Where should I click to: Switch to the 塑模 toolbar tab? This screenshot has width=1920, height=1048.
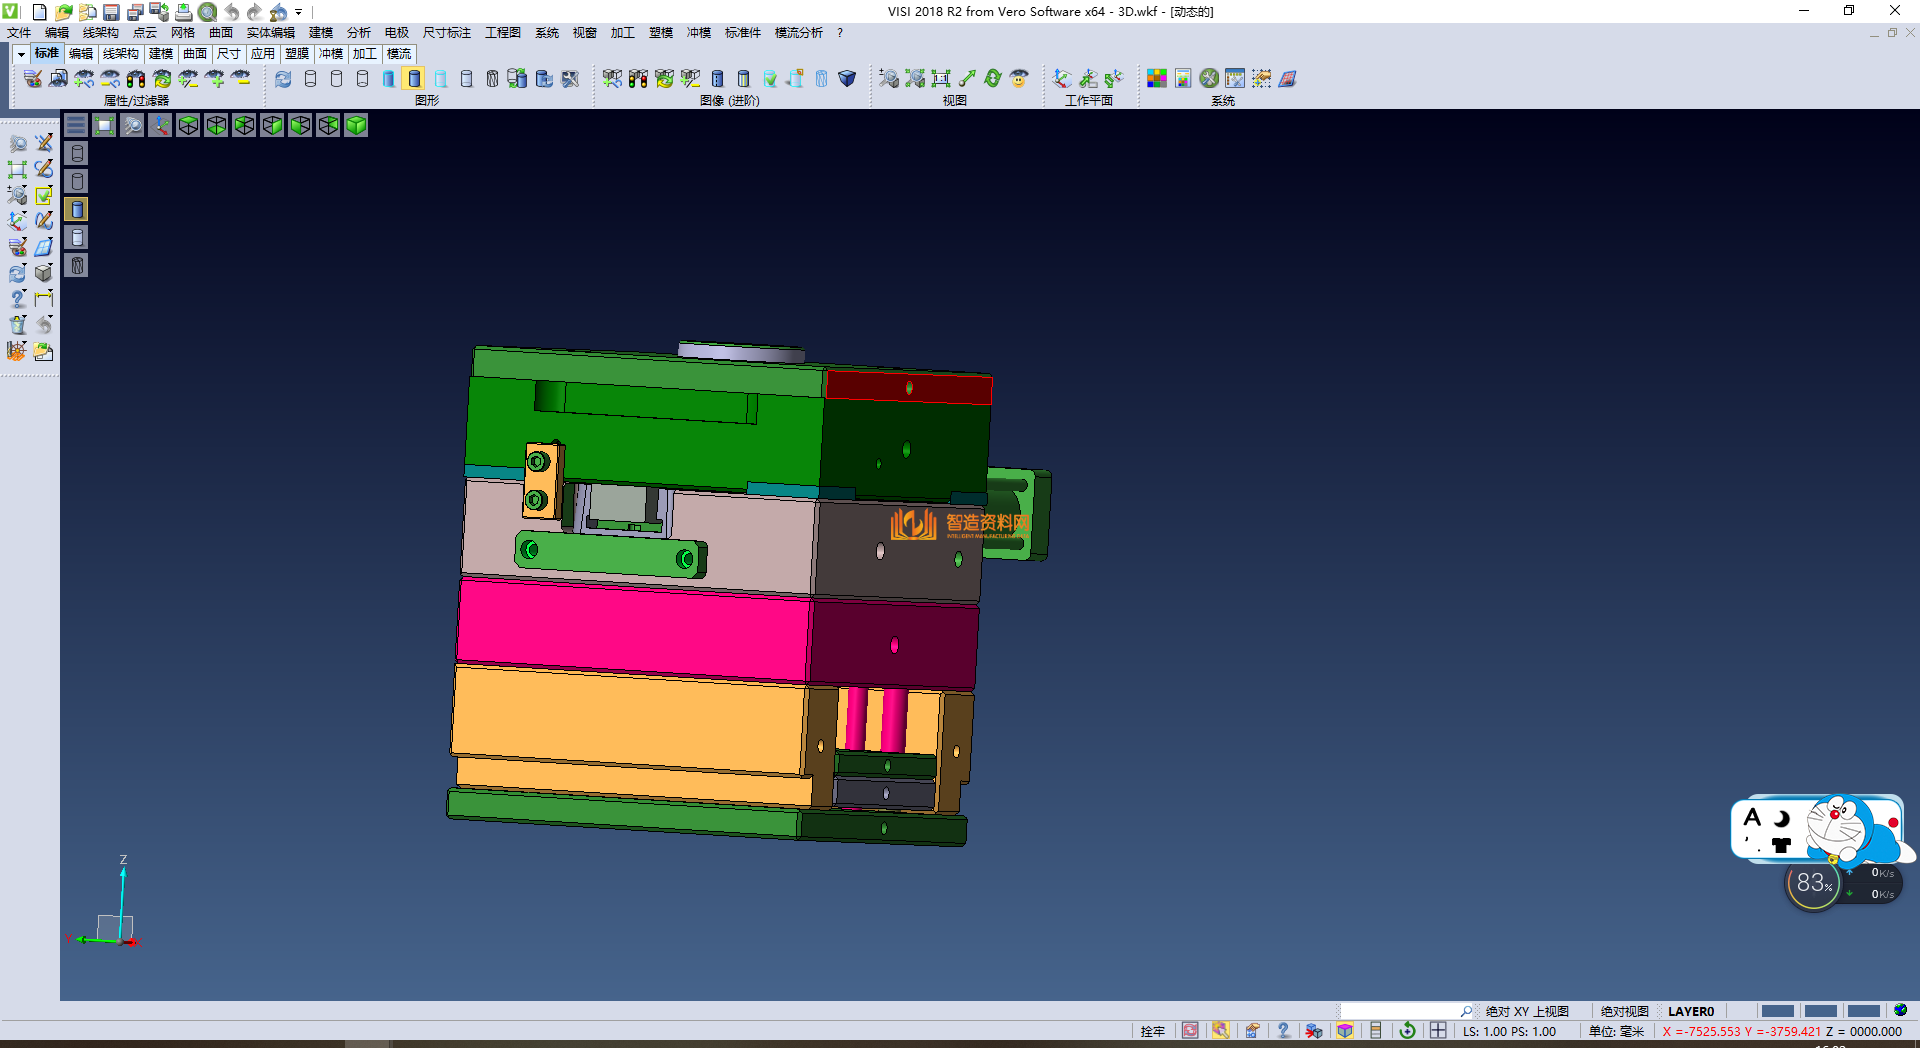pyautogui.click(x=297, y=54)
